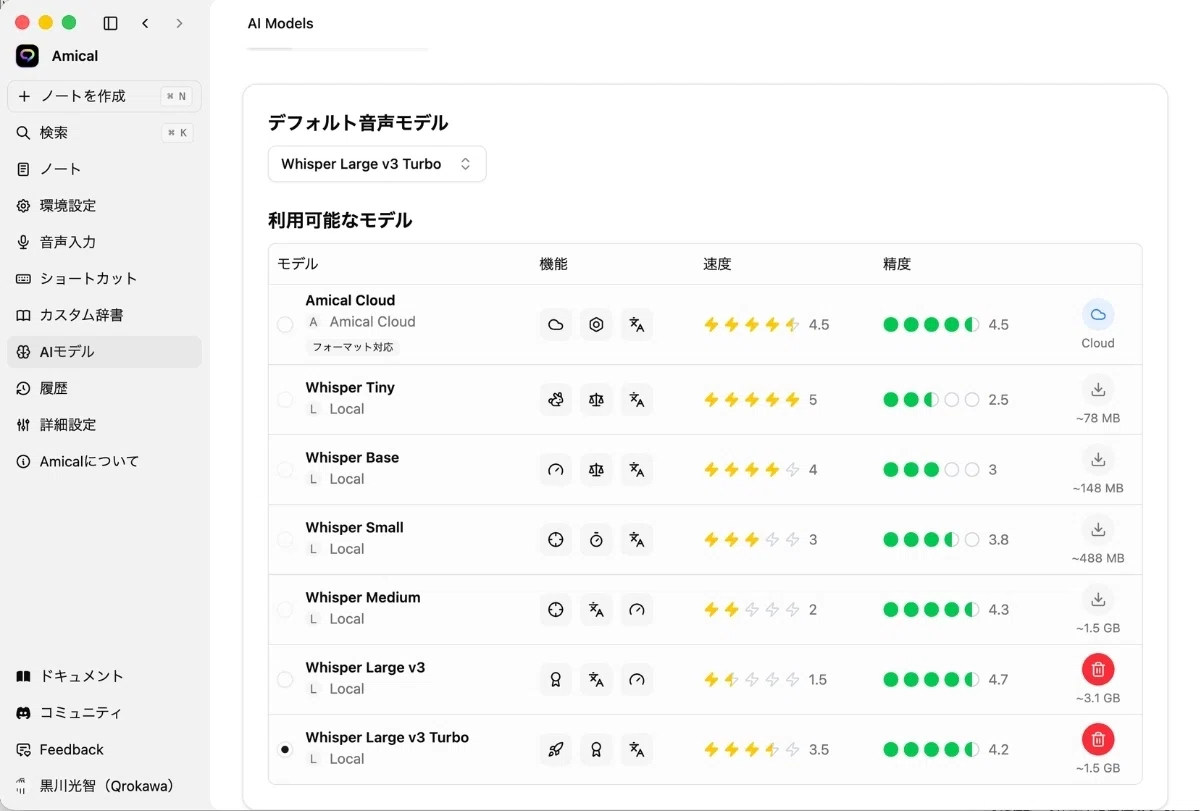This screenshot has height=811, width=1200.
Task: Select the Whisper Small radio button
Action: click(x=285, y=539)
